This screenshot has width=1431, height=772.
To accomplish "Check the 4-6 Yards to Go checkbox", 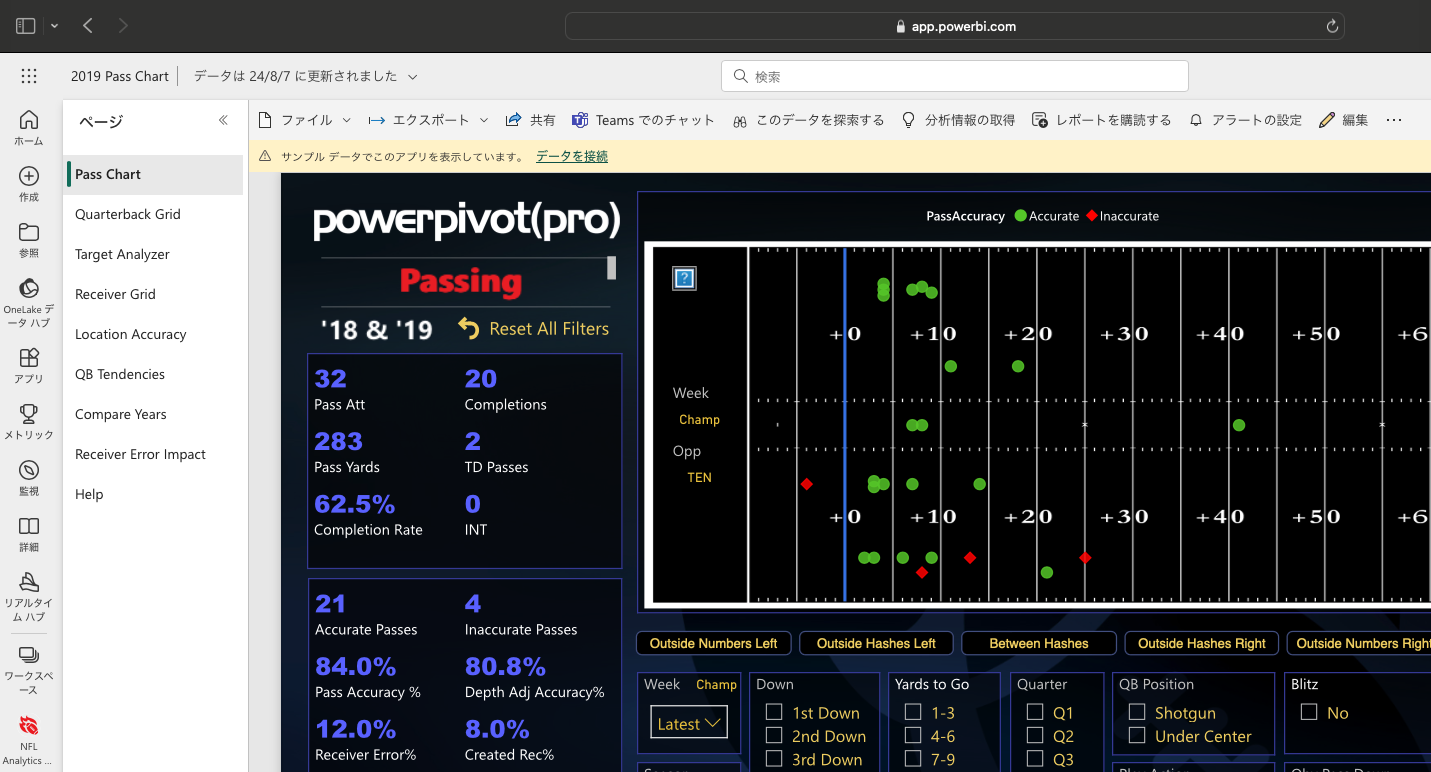I will click(912, 736).
